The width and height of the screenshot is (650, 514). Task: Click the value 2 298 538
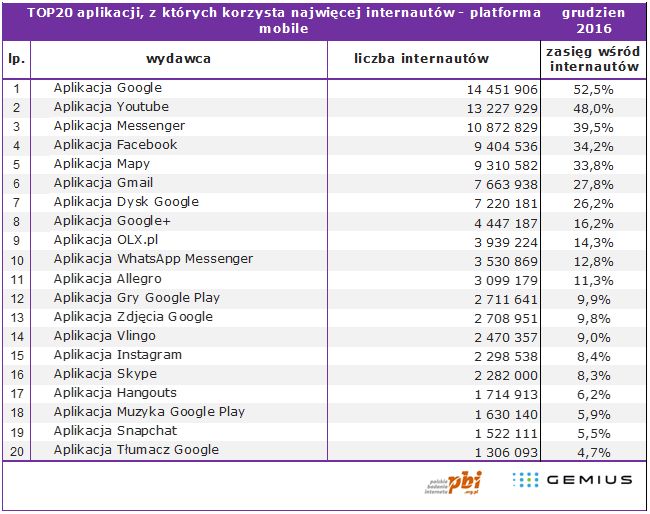tap(506, 357)
